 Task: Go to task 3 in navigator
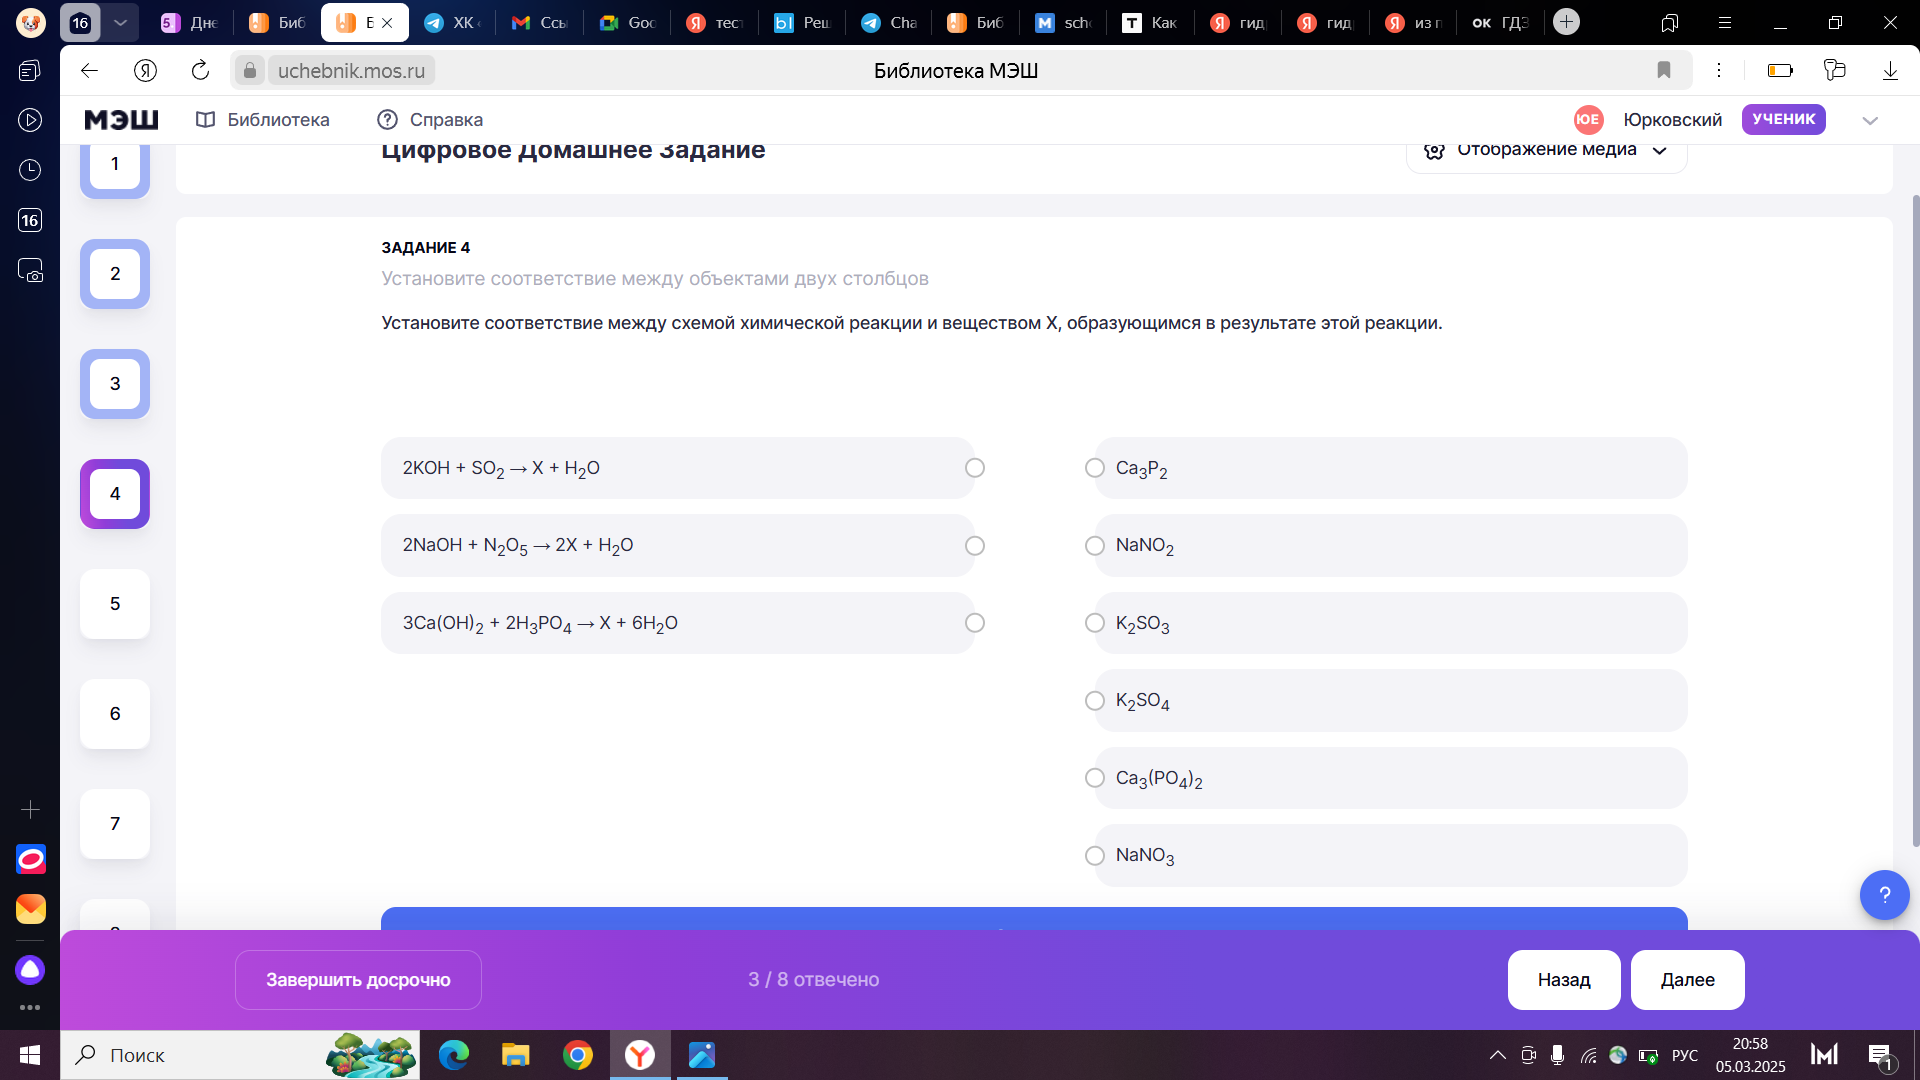point(115,384)
